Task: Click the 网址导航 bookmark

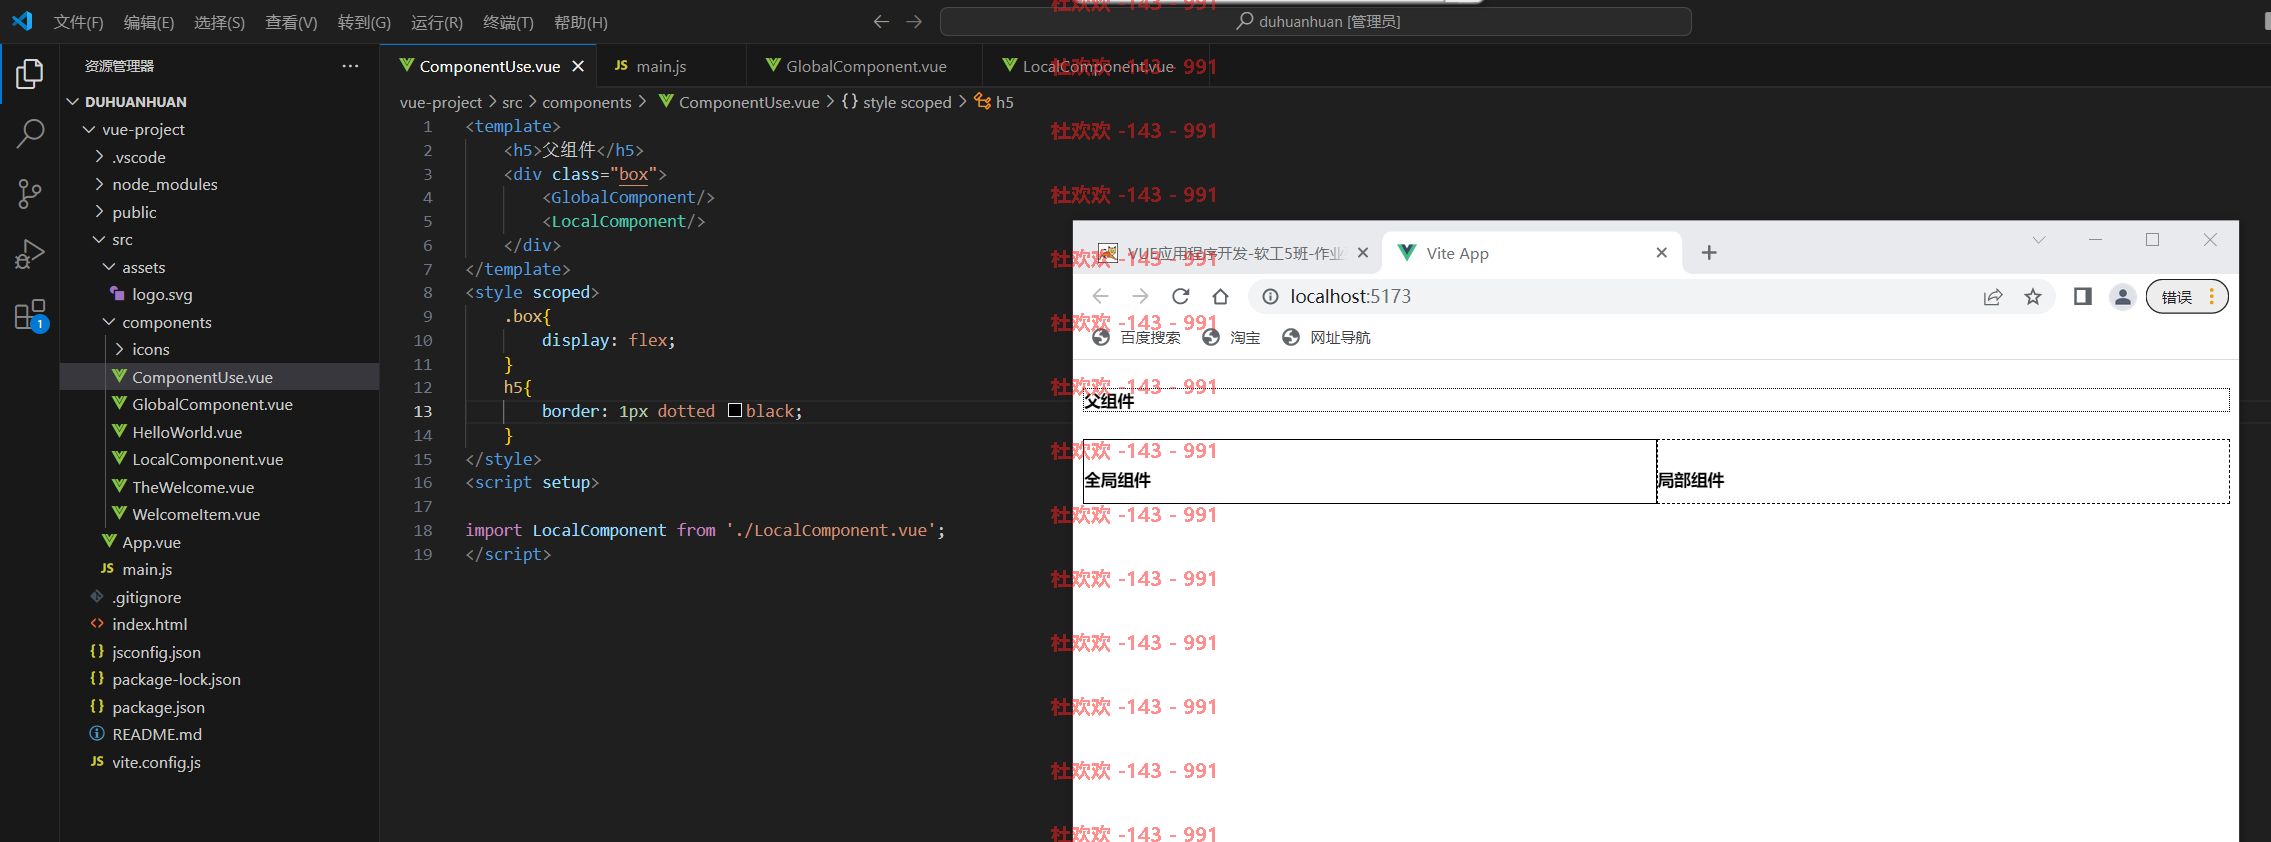Action: [1326, 338]
